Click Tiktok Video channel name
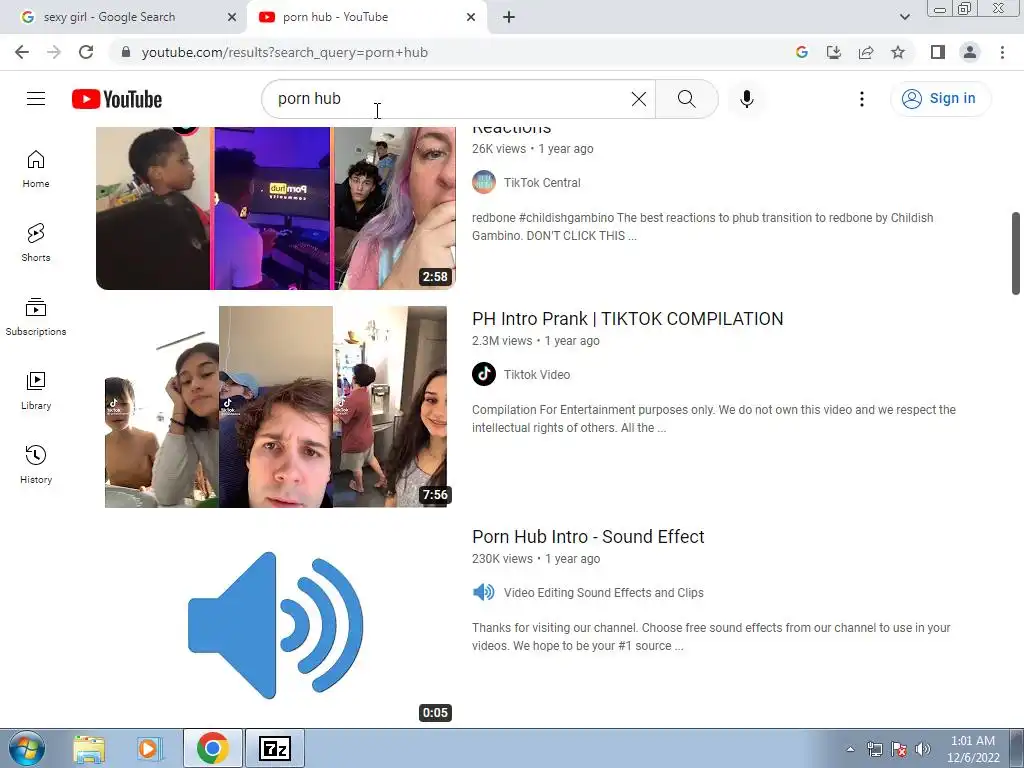 point(537,375)
